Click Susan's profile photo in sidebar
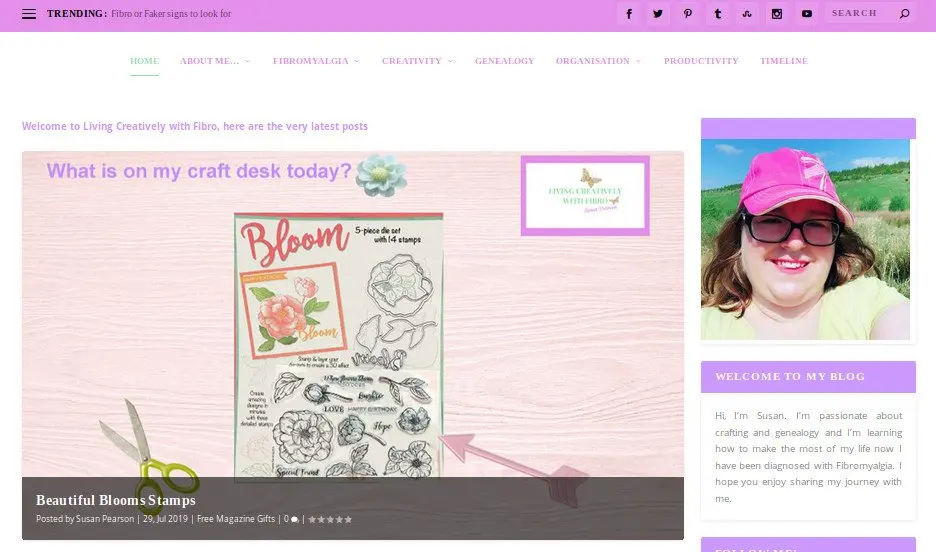Viewport: 936px width, 552px height. coord(805,239)
